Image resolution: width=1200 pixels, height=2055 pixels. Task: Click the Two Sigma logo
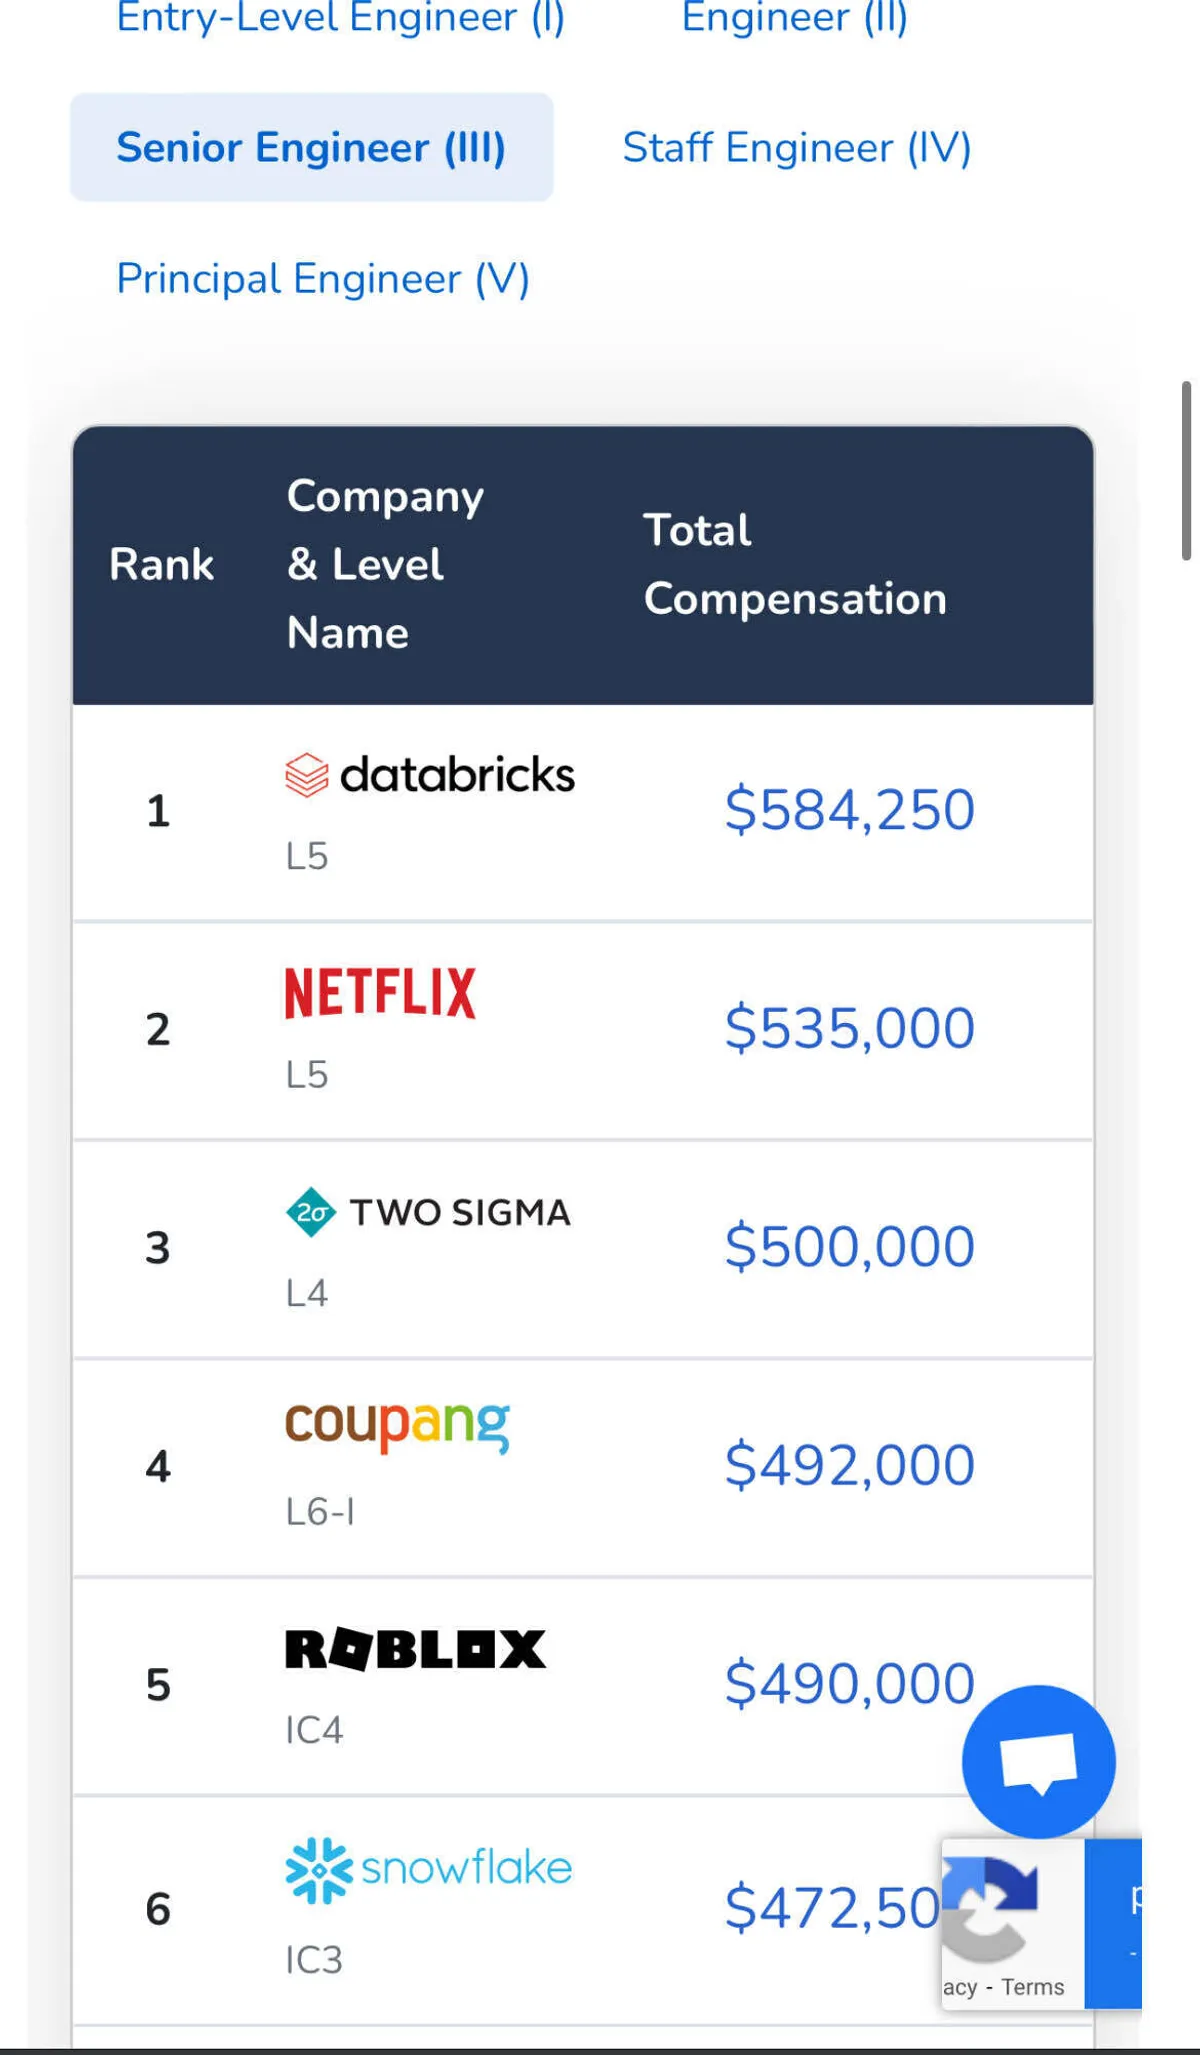pos(428,1212)
